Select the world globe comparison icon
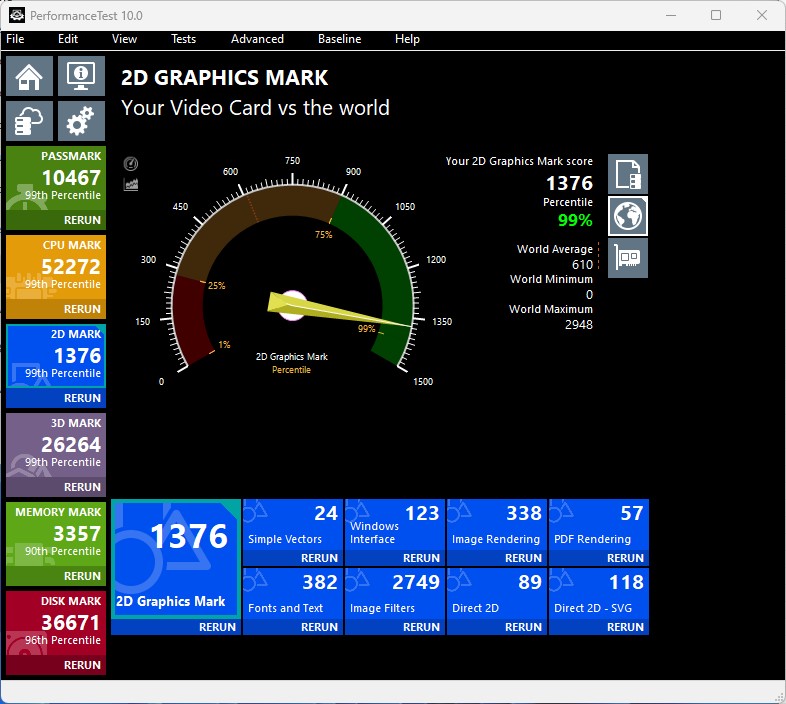This screenshot has height=704, width=786. pyautogui.click(x=627, y=216)
